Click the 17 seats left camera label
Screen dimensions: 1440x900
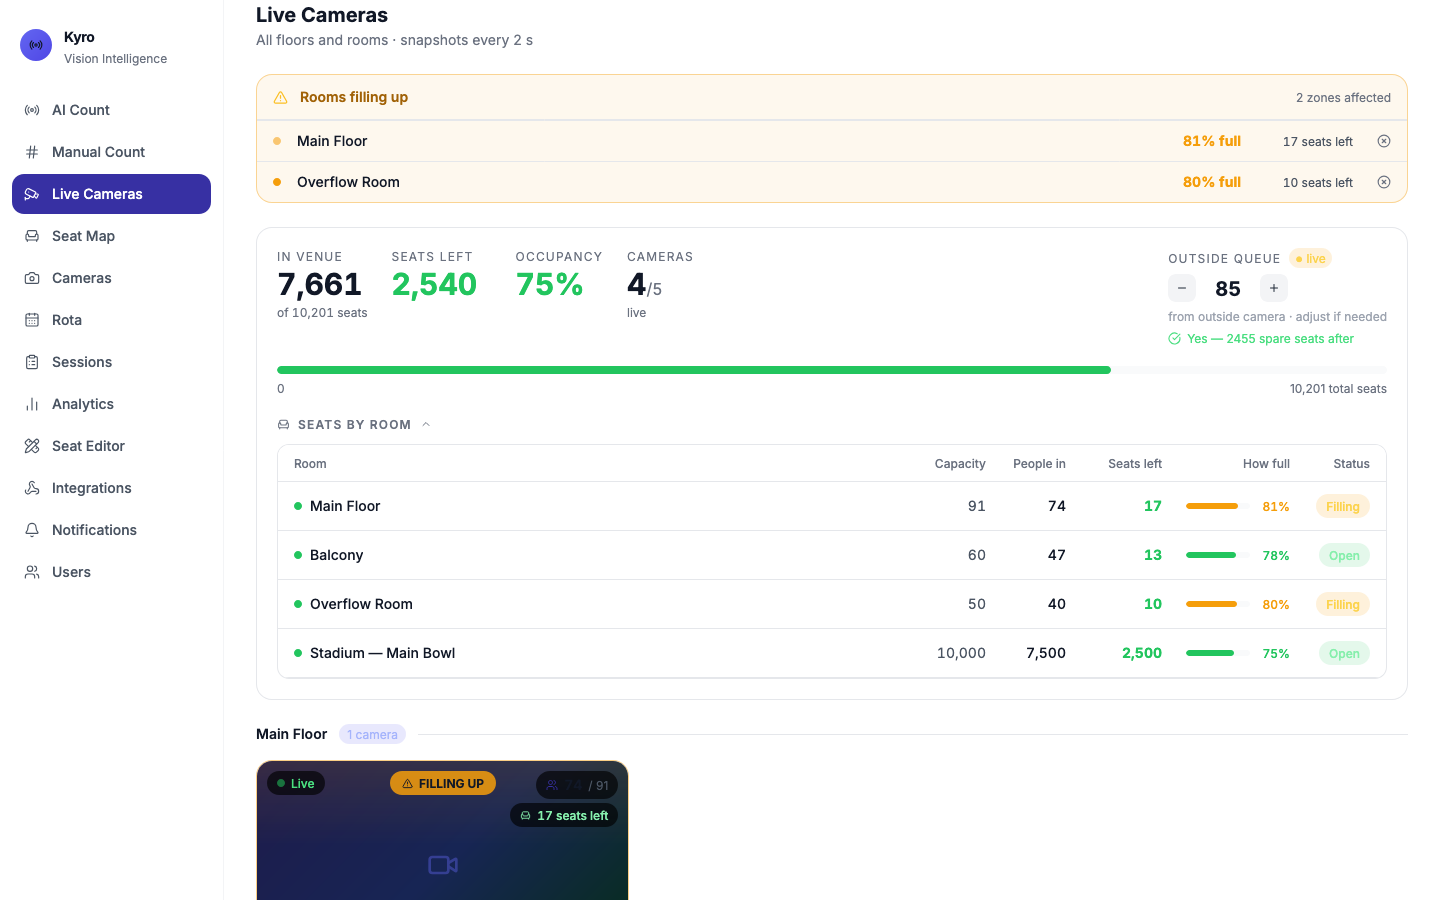(x=564, y=816)
